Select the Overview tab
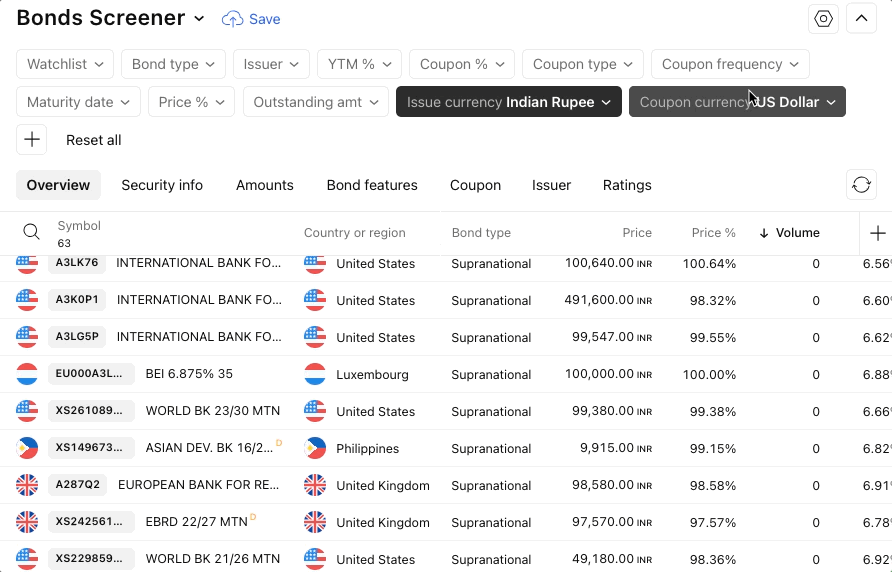The height and width of the screenshot is (572, 892). point(58,185)
